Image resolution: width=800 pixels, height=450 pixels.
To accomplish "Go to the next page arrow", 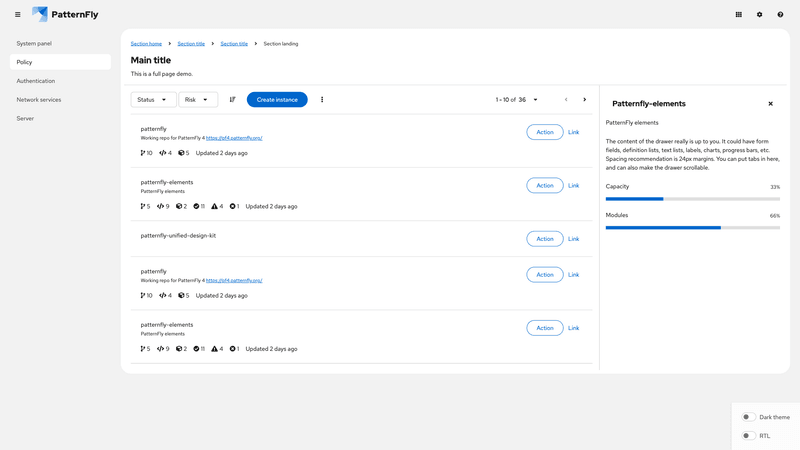I will [x=585, y=99].
